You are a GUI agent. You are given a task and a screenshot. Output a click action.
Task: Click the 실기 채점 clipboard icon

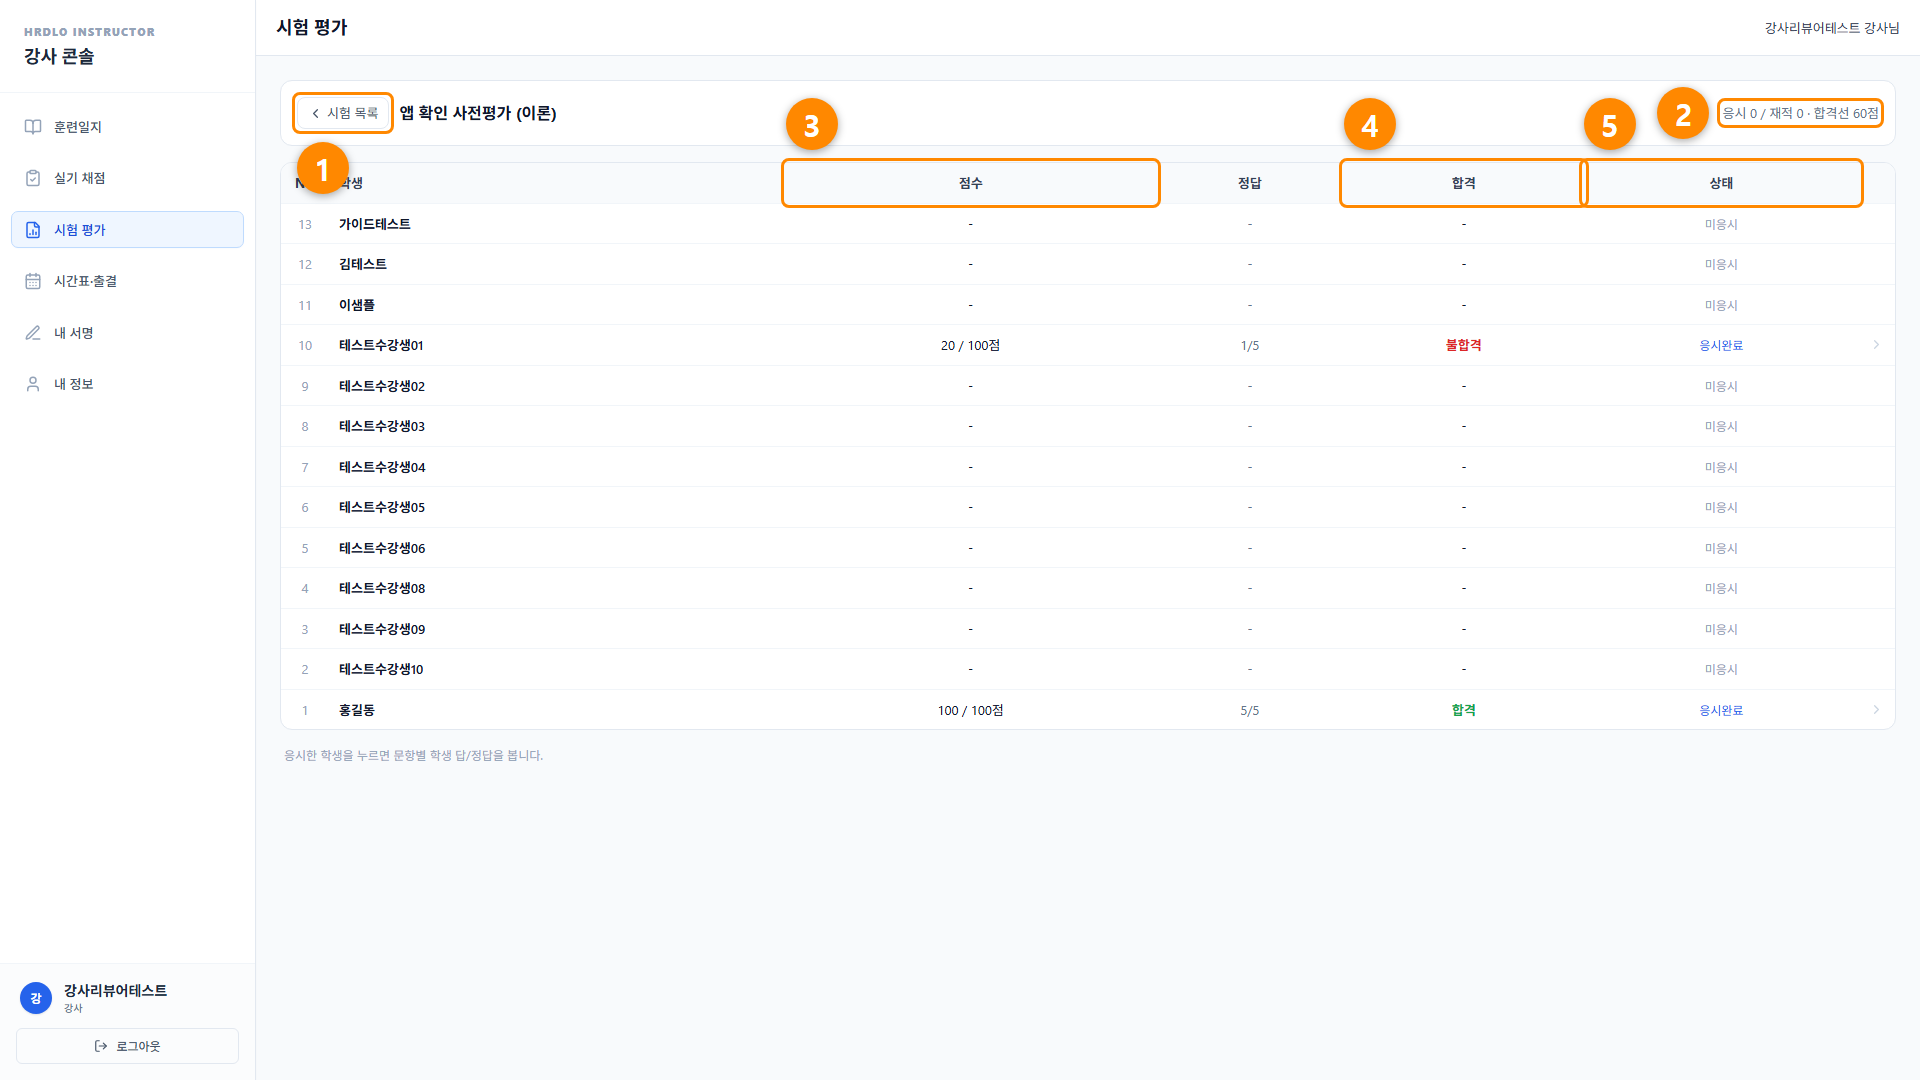tap(33, 178)
